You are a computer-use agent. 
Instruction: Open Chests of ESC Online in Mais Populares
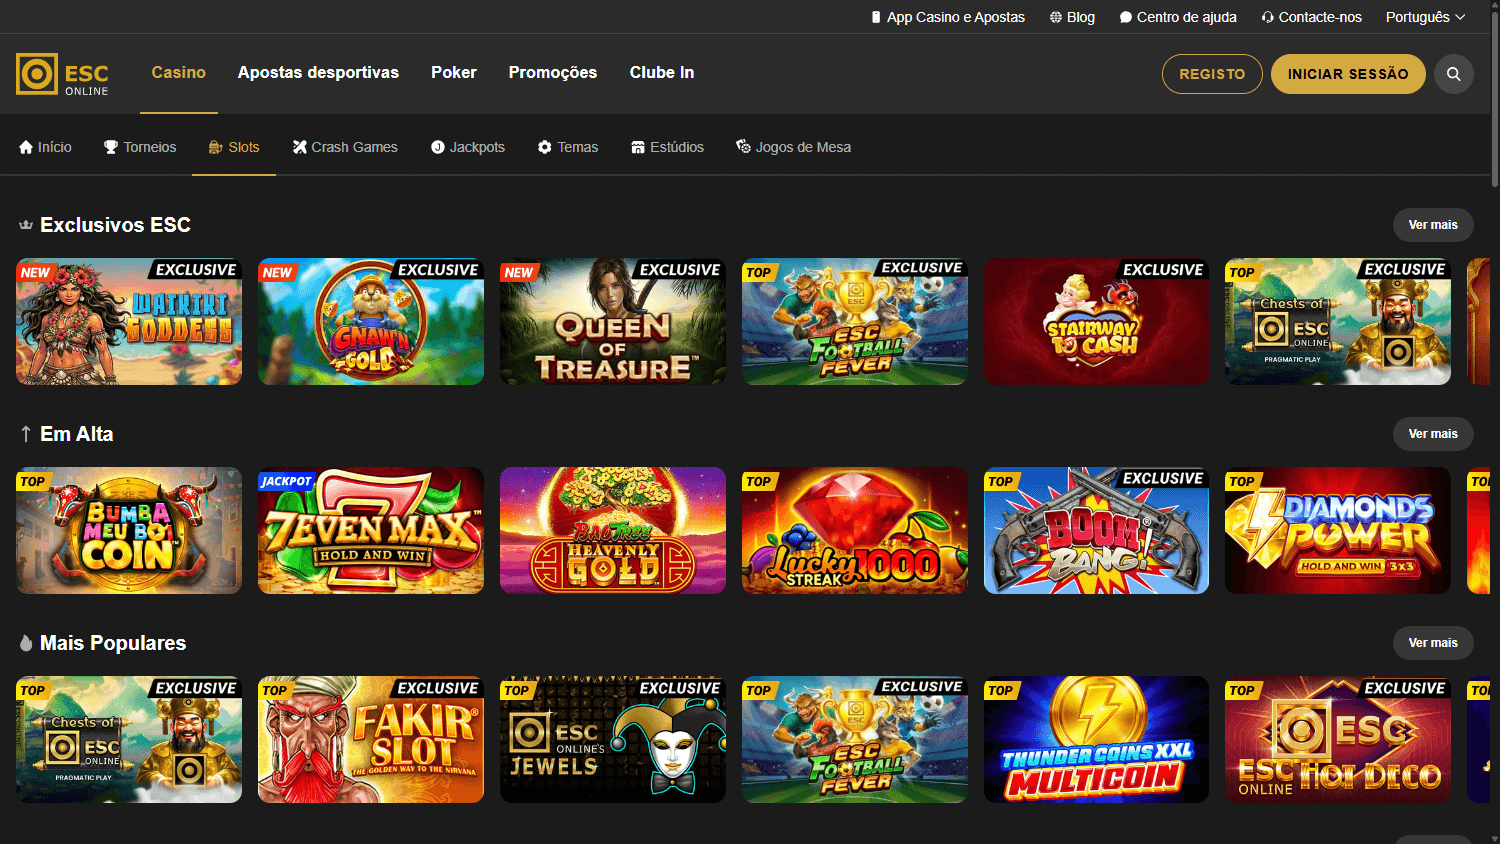click(x=129, y=740)
